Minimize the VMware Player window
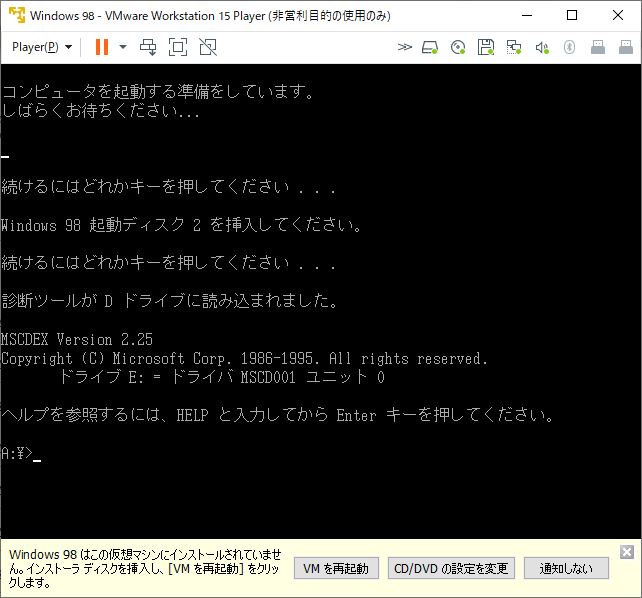The width and height of the screenshot is (642, 598). (527, 16)
